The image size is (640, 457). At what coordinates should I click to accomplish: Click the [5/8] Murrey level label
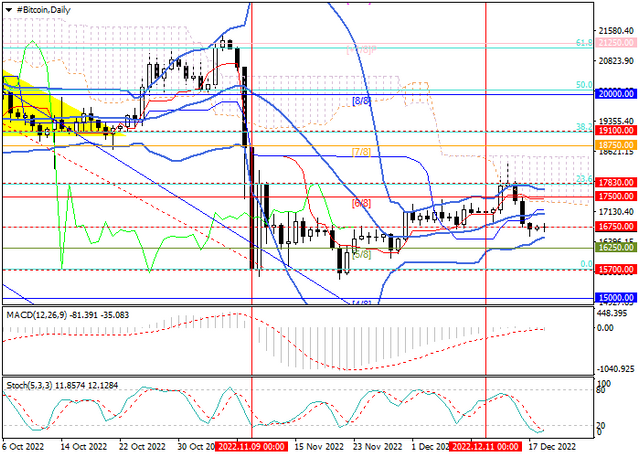362,255
